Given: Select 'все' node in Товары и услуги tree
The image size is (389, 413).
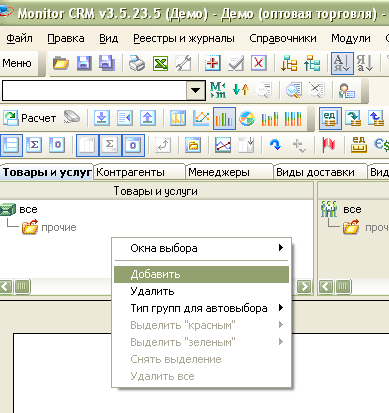Looking at the screenshot, I should (x=28, y=210).
